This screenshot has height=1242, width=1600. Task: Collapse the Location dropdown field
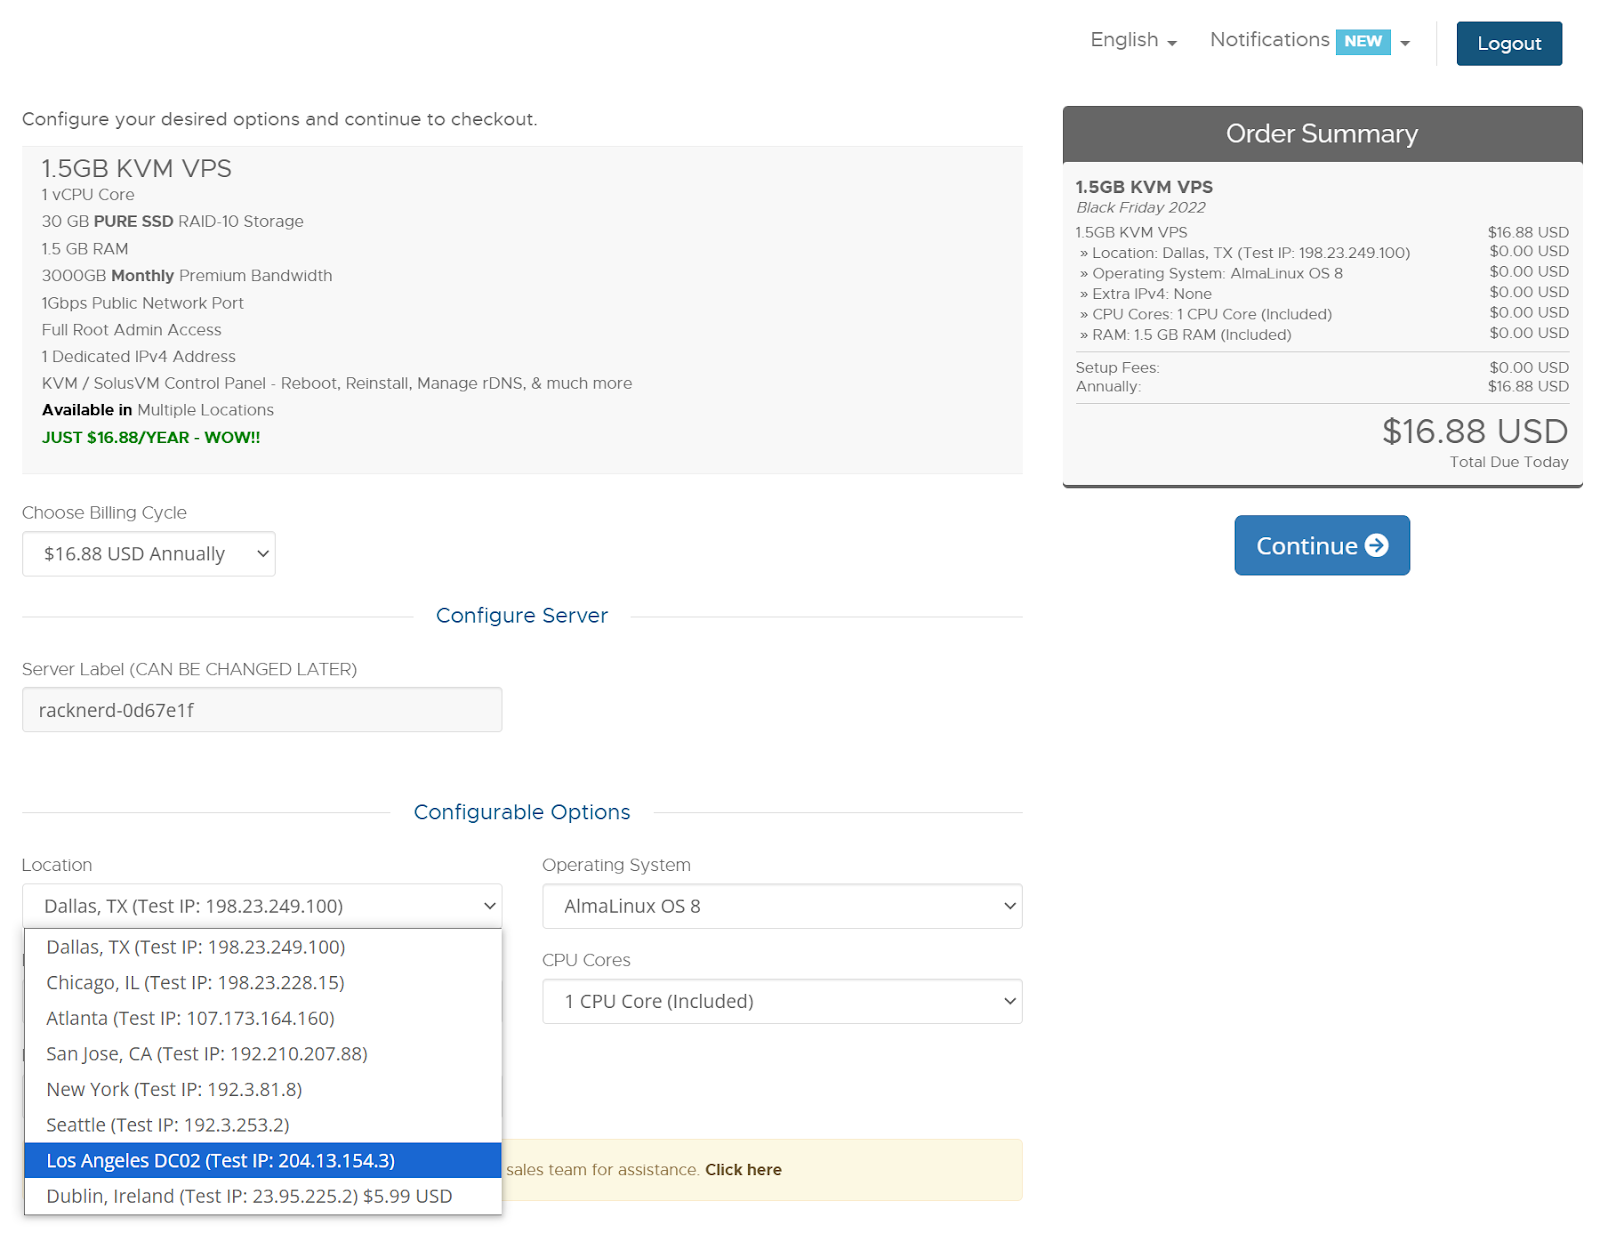(262, 906)
